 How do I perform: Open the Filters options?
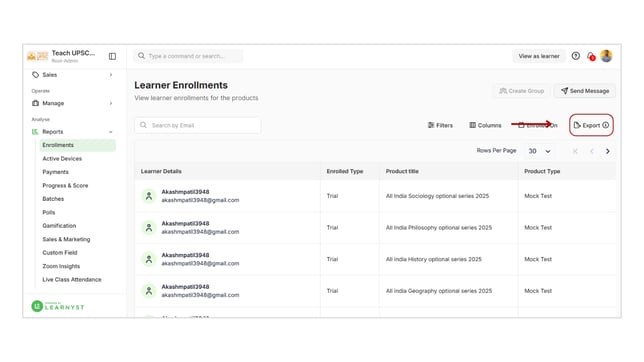(x=440, y=125)
